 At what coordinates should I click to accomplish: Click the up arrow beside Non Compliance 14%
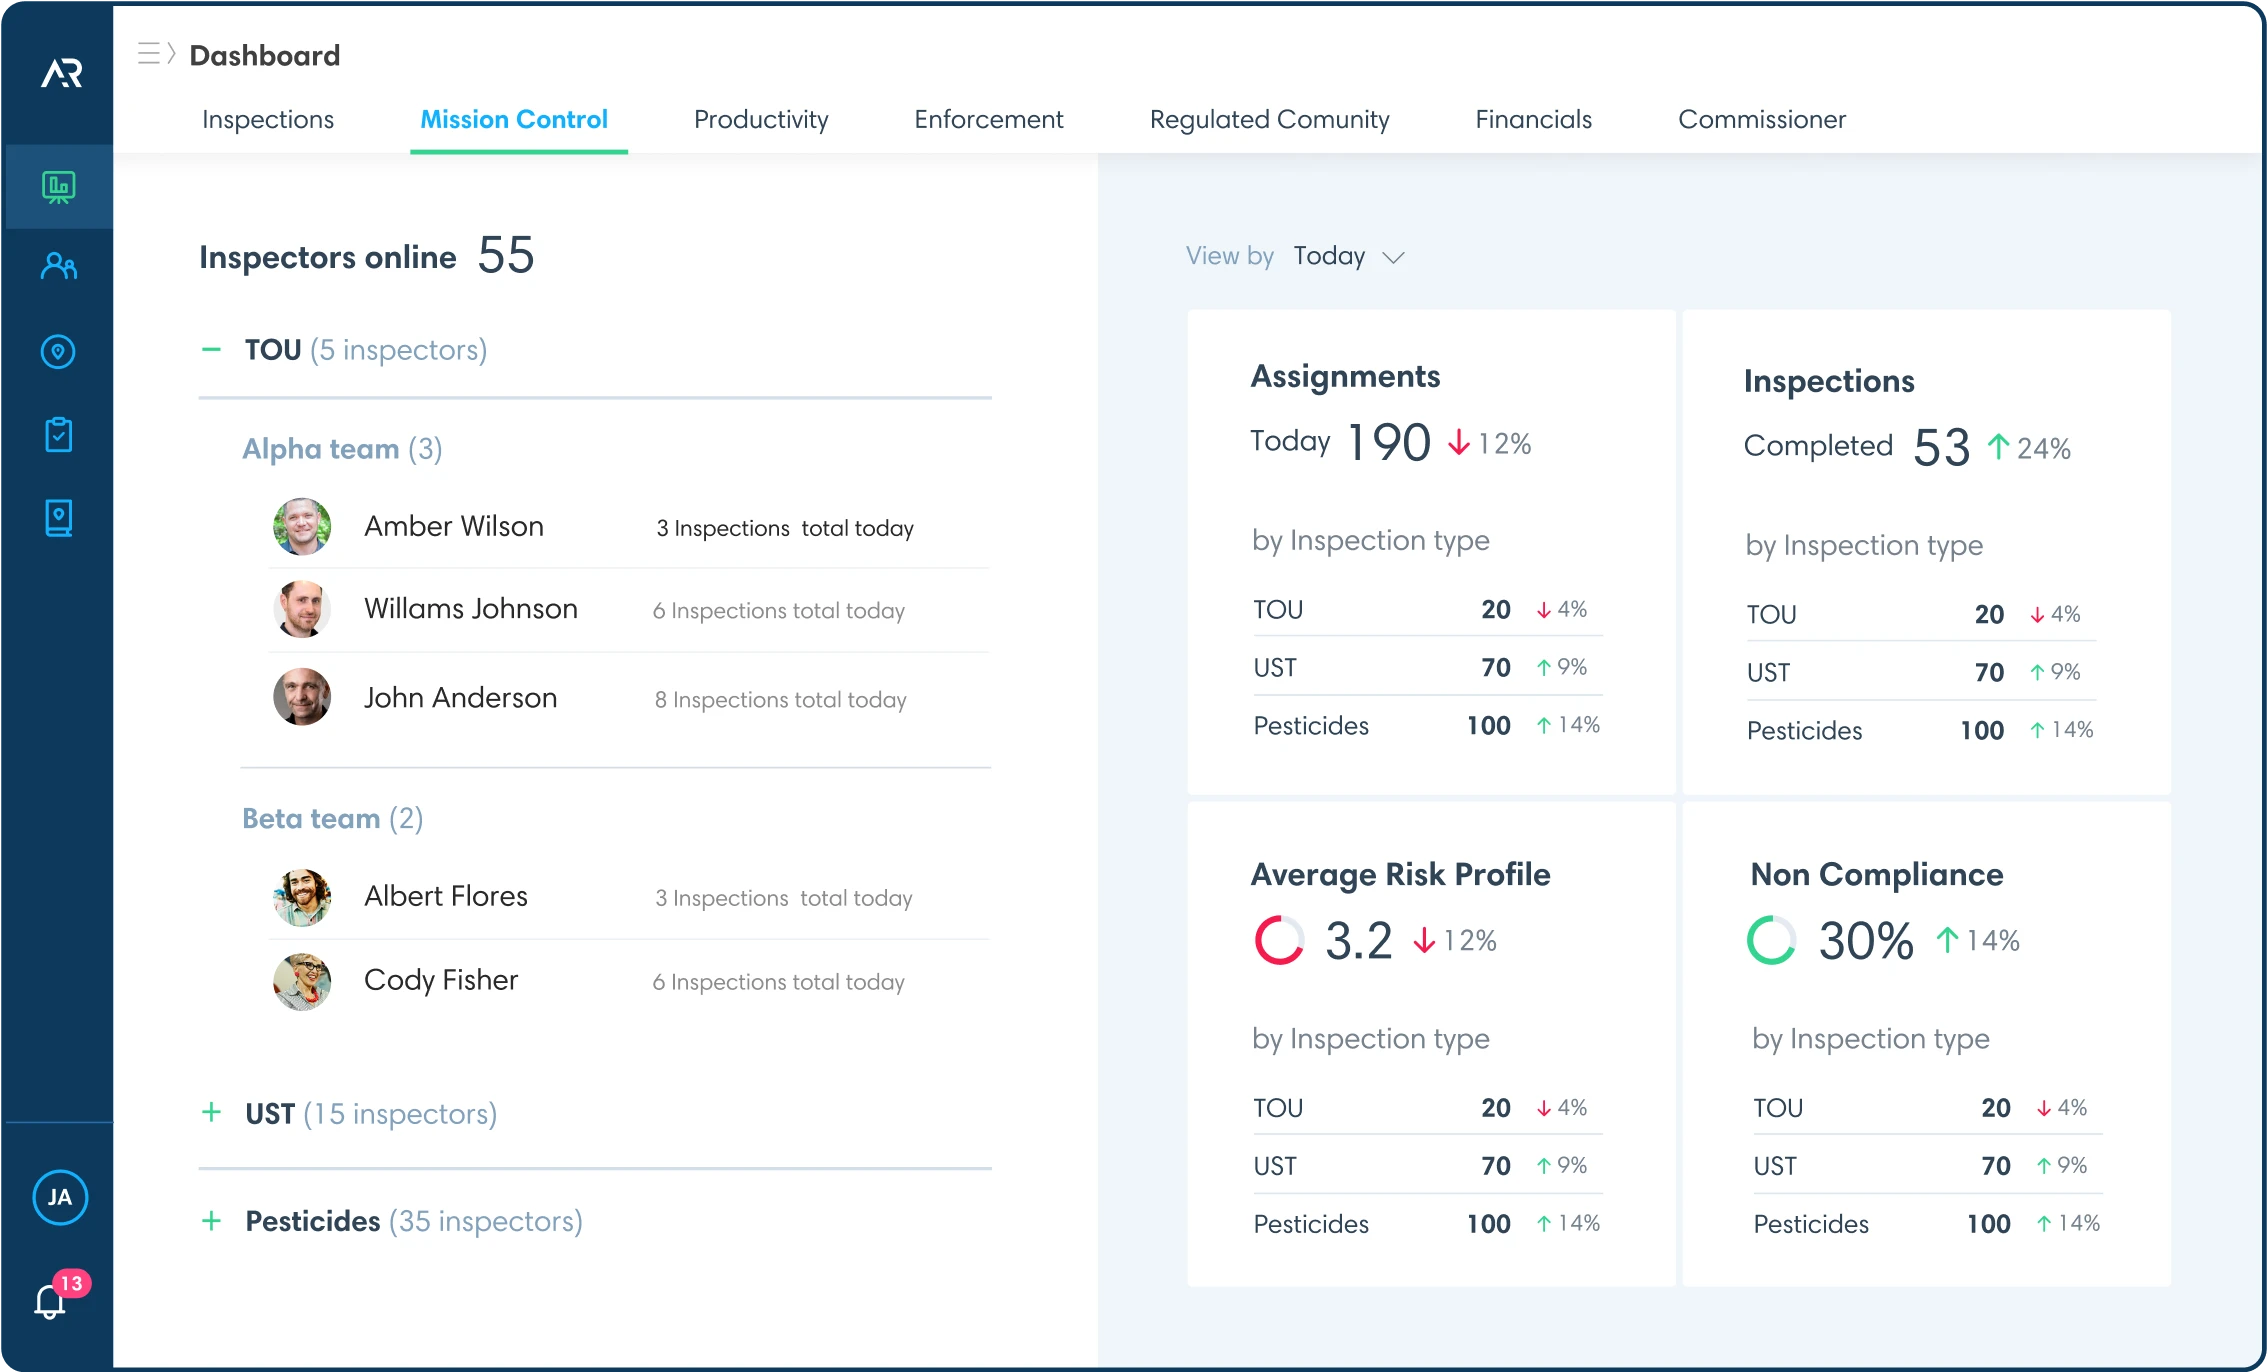(1947, 940)
